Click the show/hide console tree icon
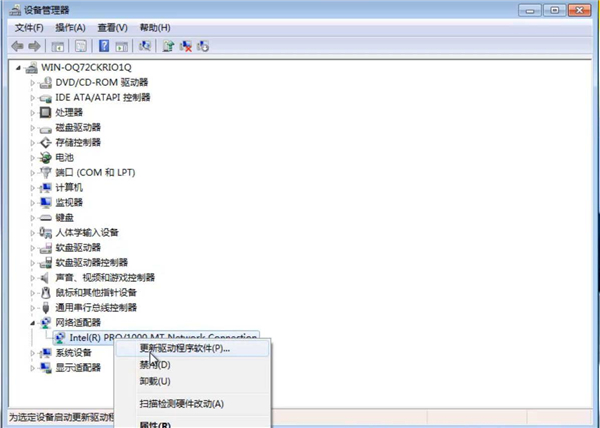Screen dimensions: 600x428 [x=58, y=46]
